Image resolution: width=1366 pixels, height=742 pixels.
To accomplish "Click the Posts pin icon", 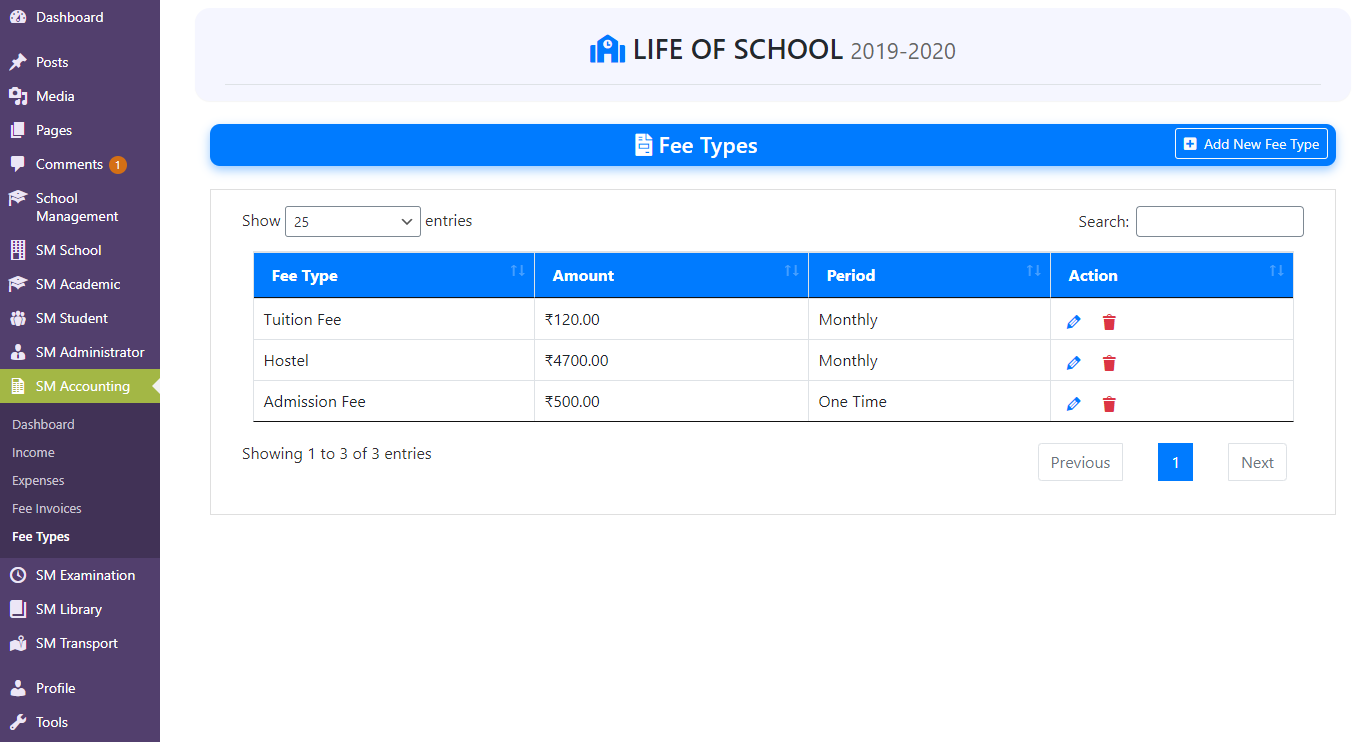I will 18,62.
